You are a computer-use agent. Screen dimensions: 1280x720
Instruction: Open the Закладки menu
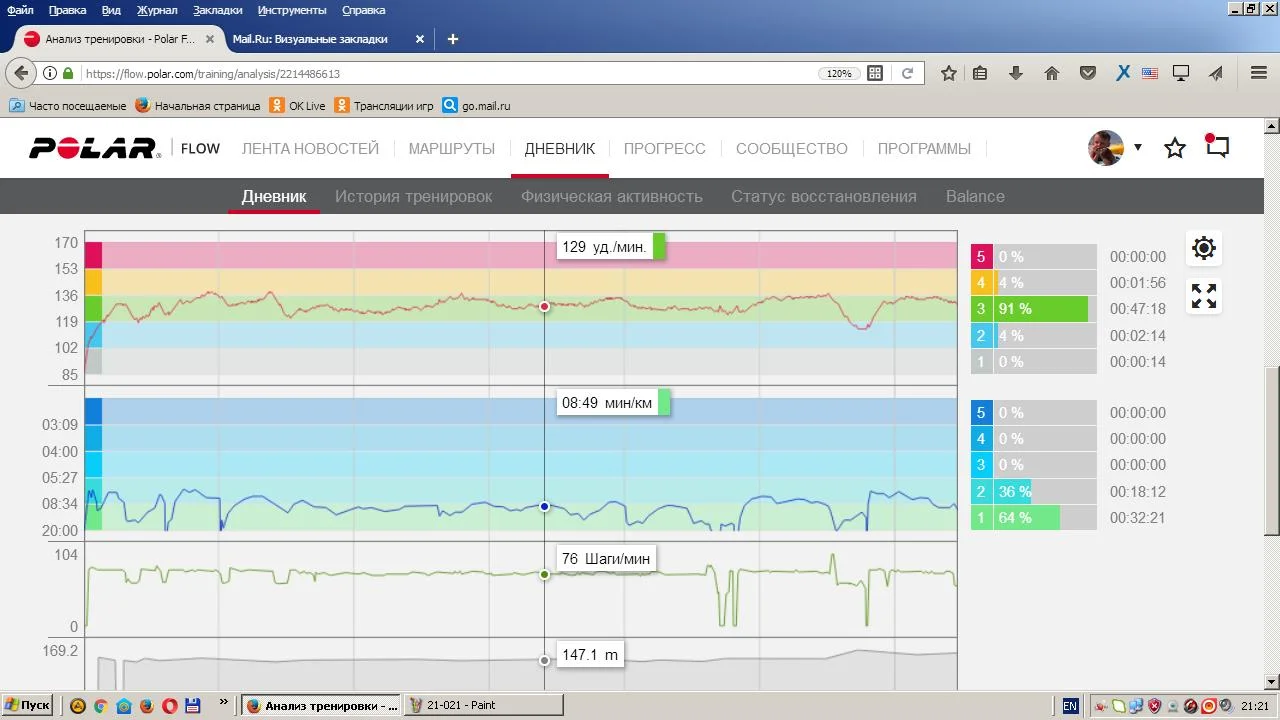[x=219, y=10]
